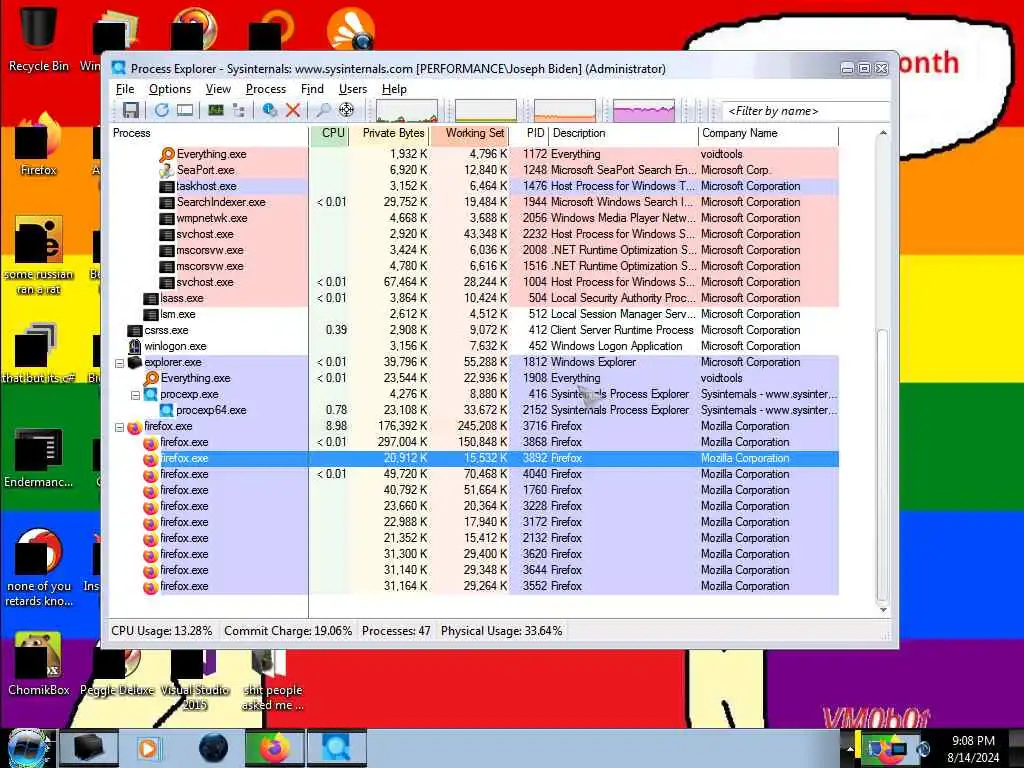
Task: Sort by the PID column header
Action: [x=529, y=133]
